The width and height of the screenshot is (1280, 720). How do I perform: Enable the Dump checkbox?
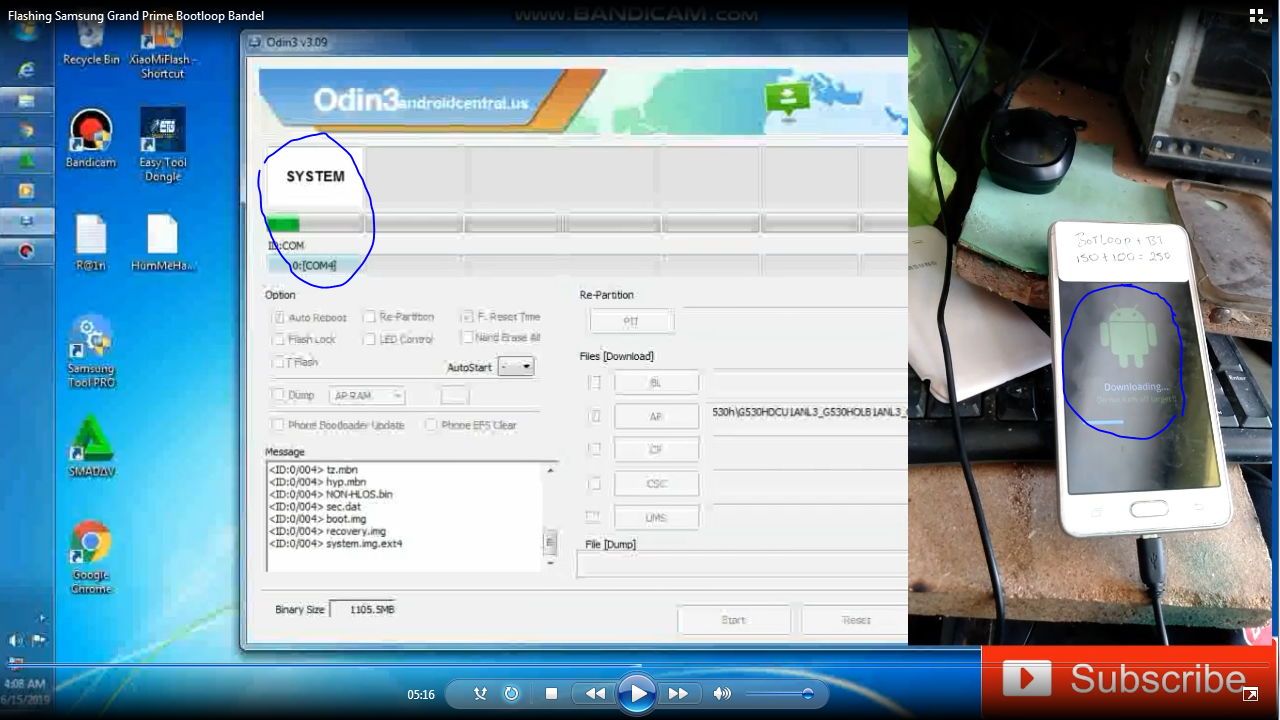(x=279, y=395)
